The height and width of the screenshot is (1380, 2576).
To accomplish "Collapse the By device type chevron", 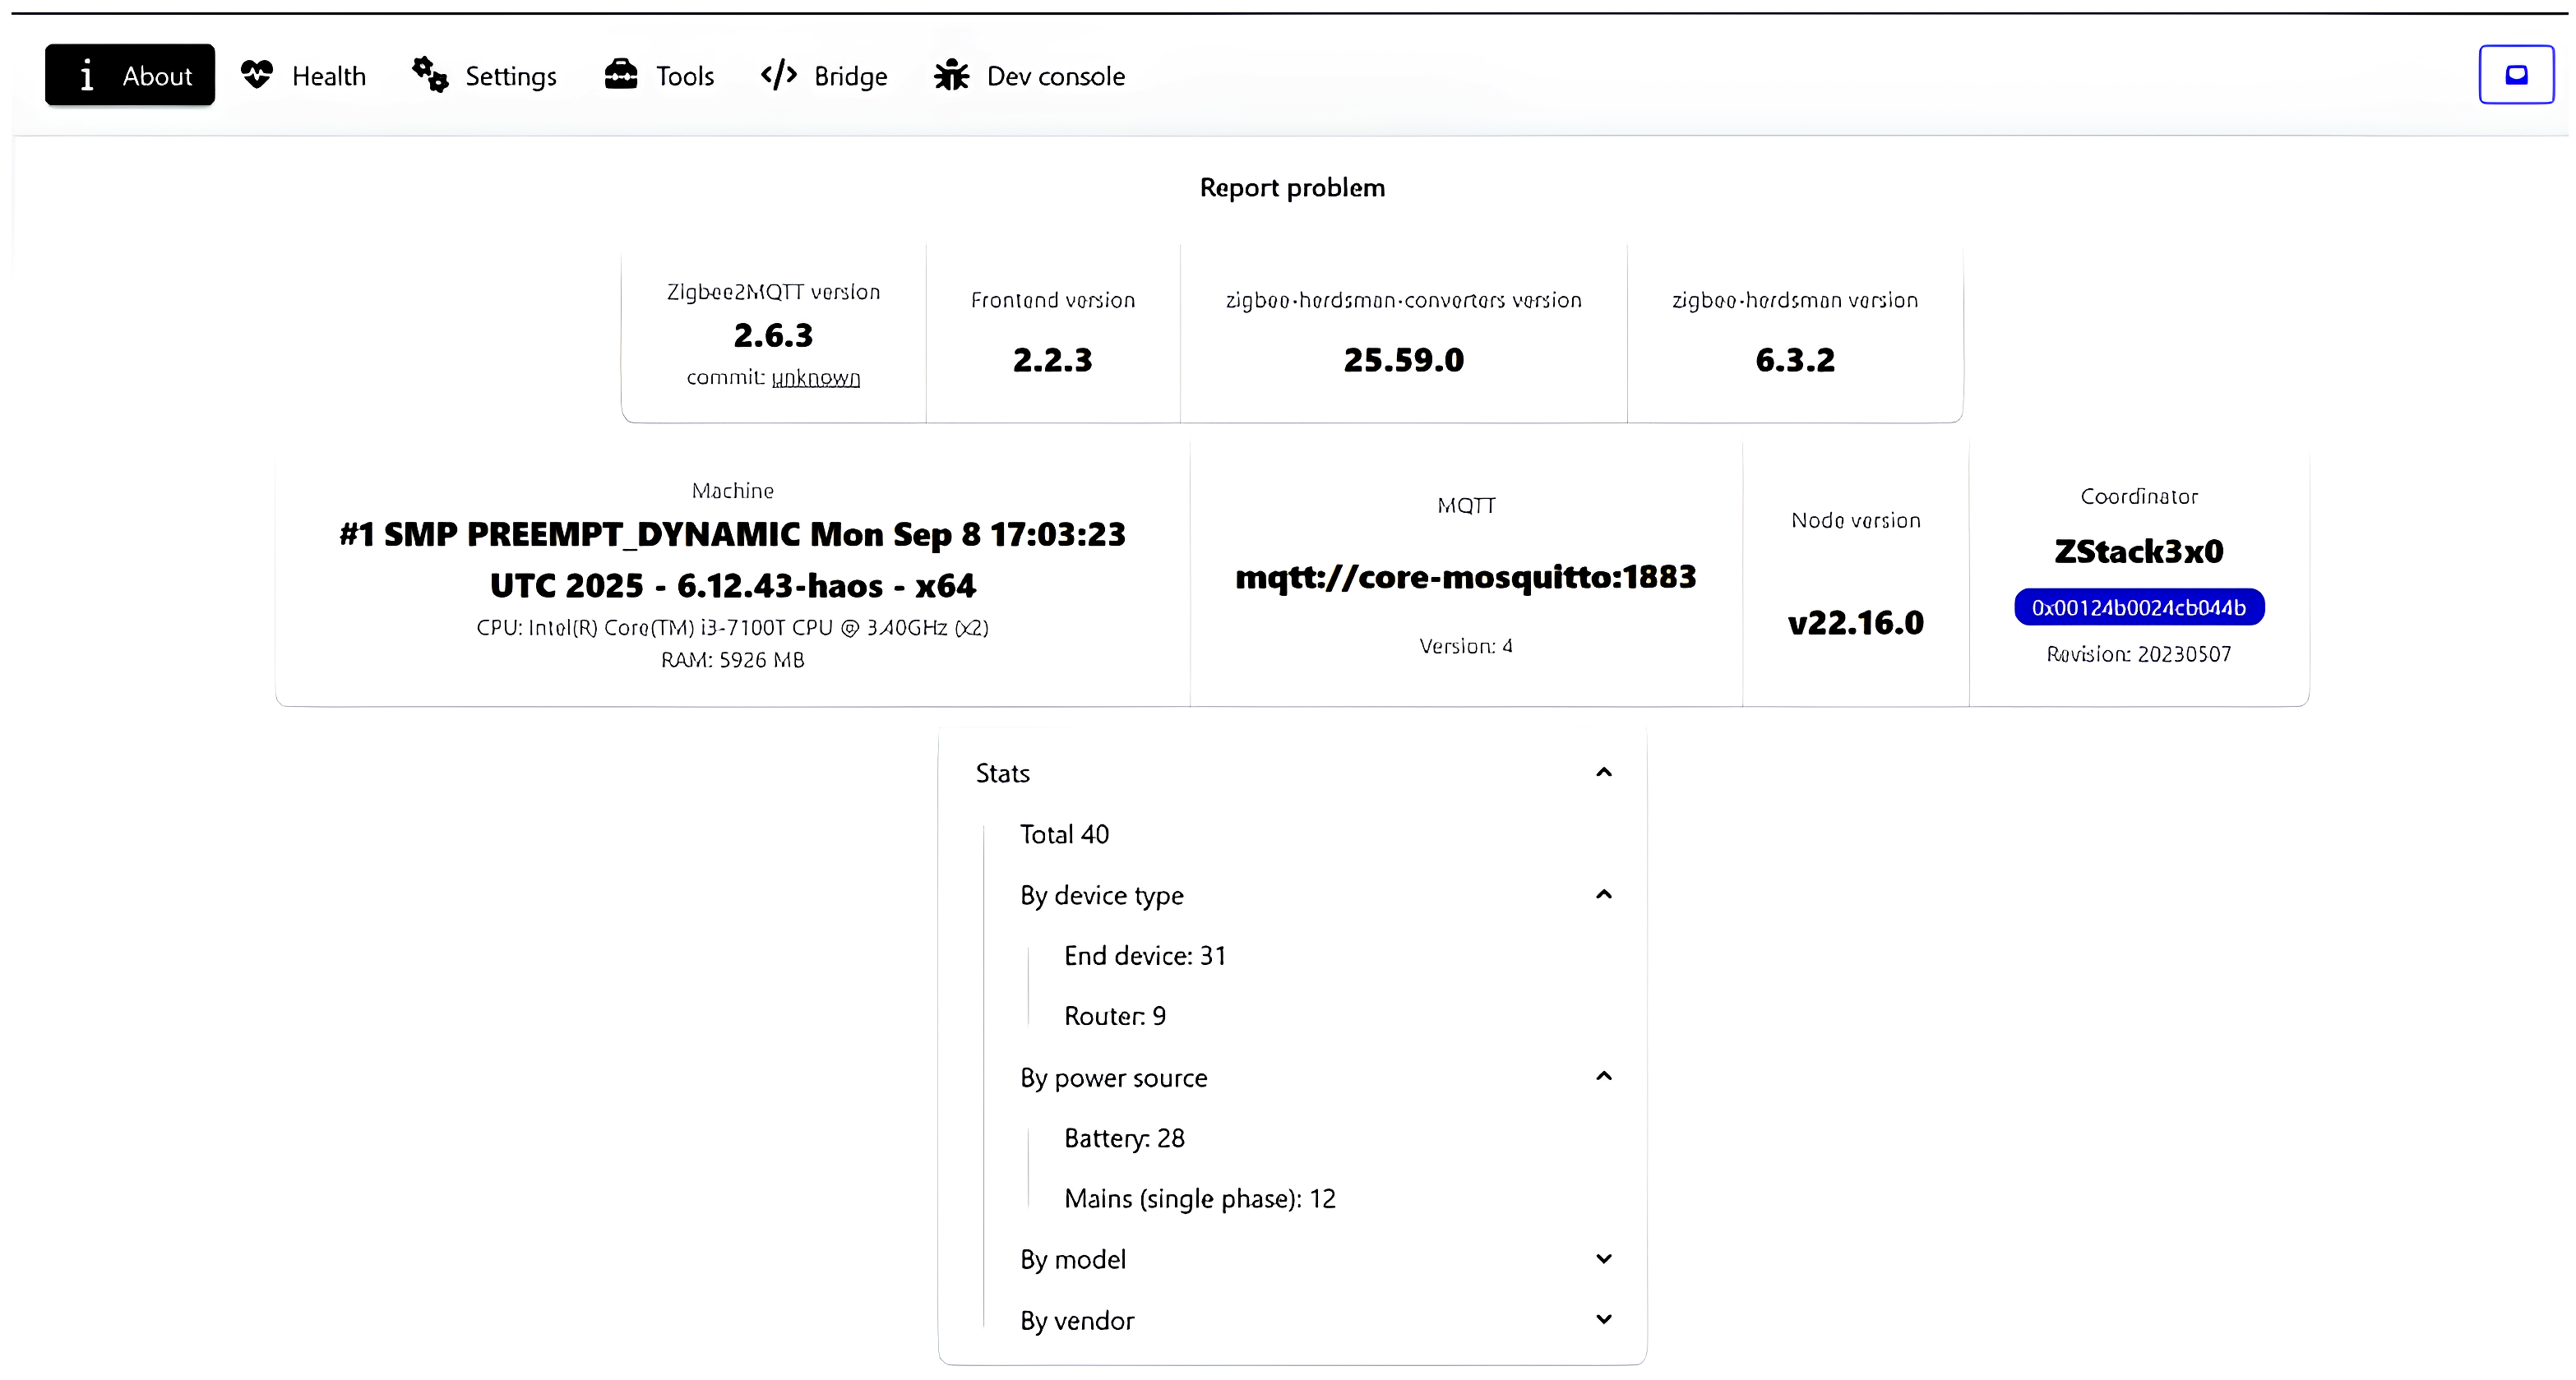I will click(1604, 894).
